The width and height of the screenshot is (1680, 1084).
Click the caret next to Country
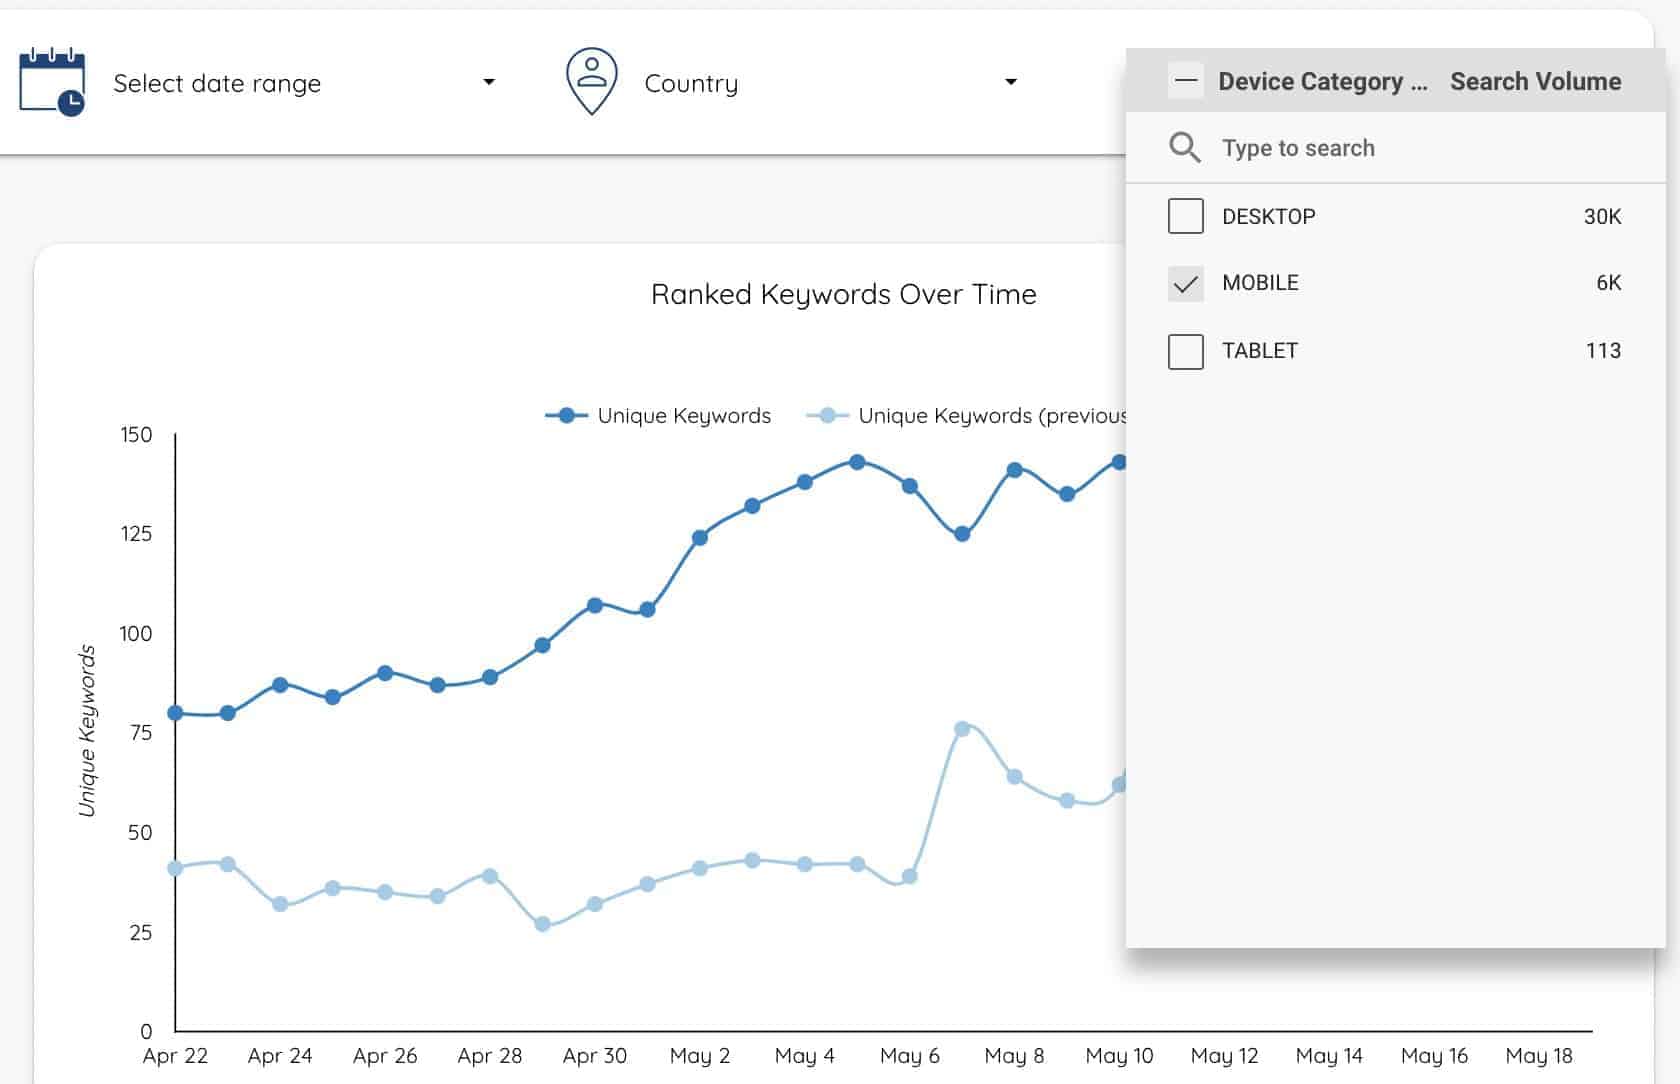1011,82
